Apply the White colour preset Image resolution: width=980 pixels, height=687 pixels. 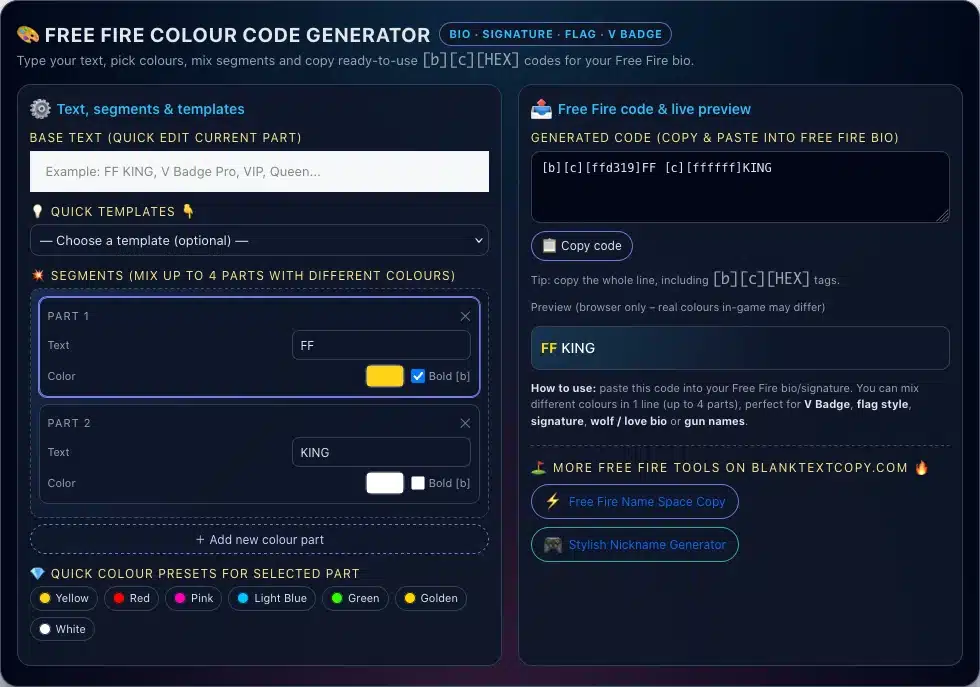coord(62,629)
